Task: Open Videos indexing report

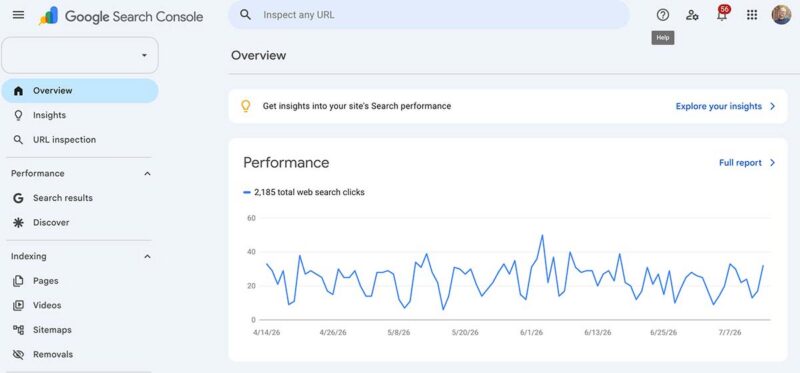Action: (x=80, y=305)
